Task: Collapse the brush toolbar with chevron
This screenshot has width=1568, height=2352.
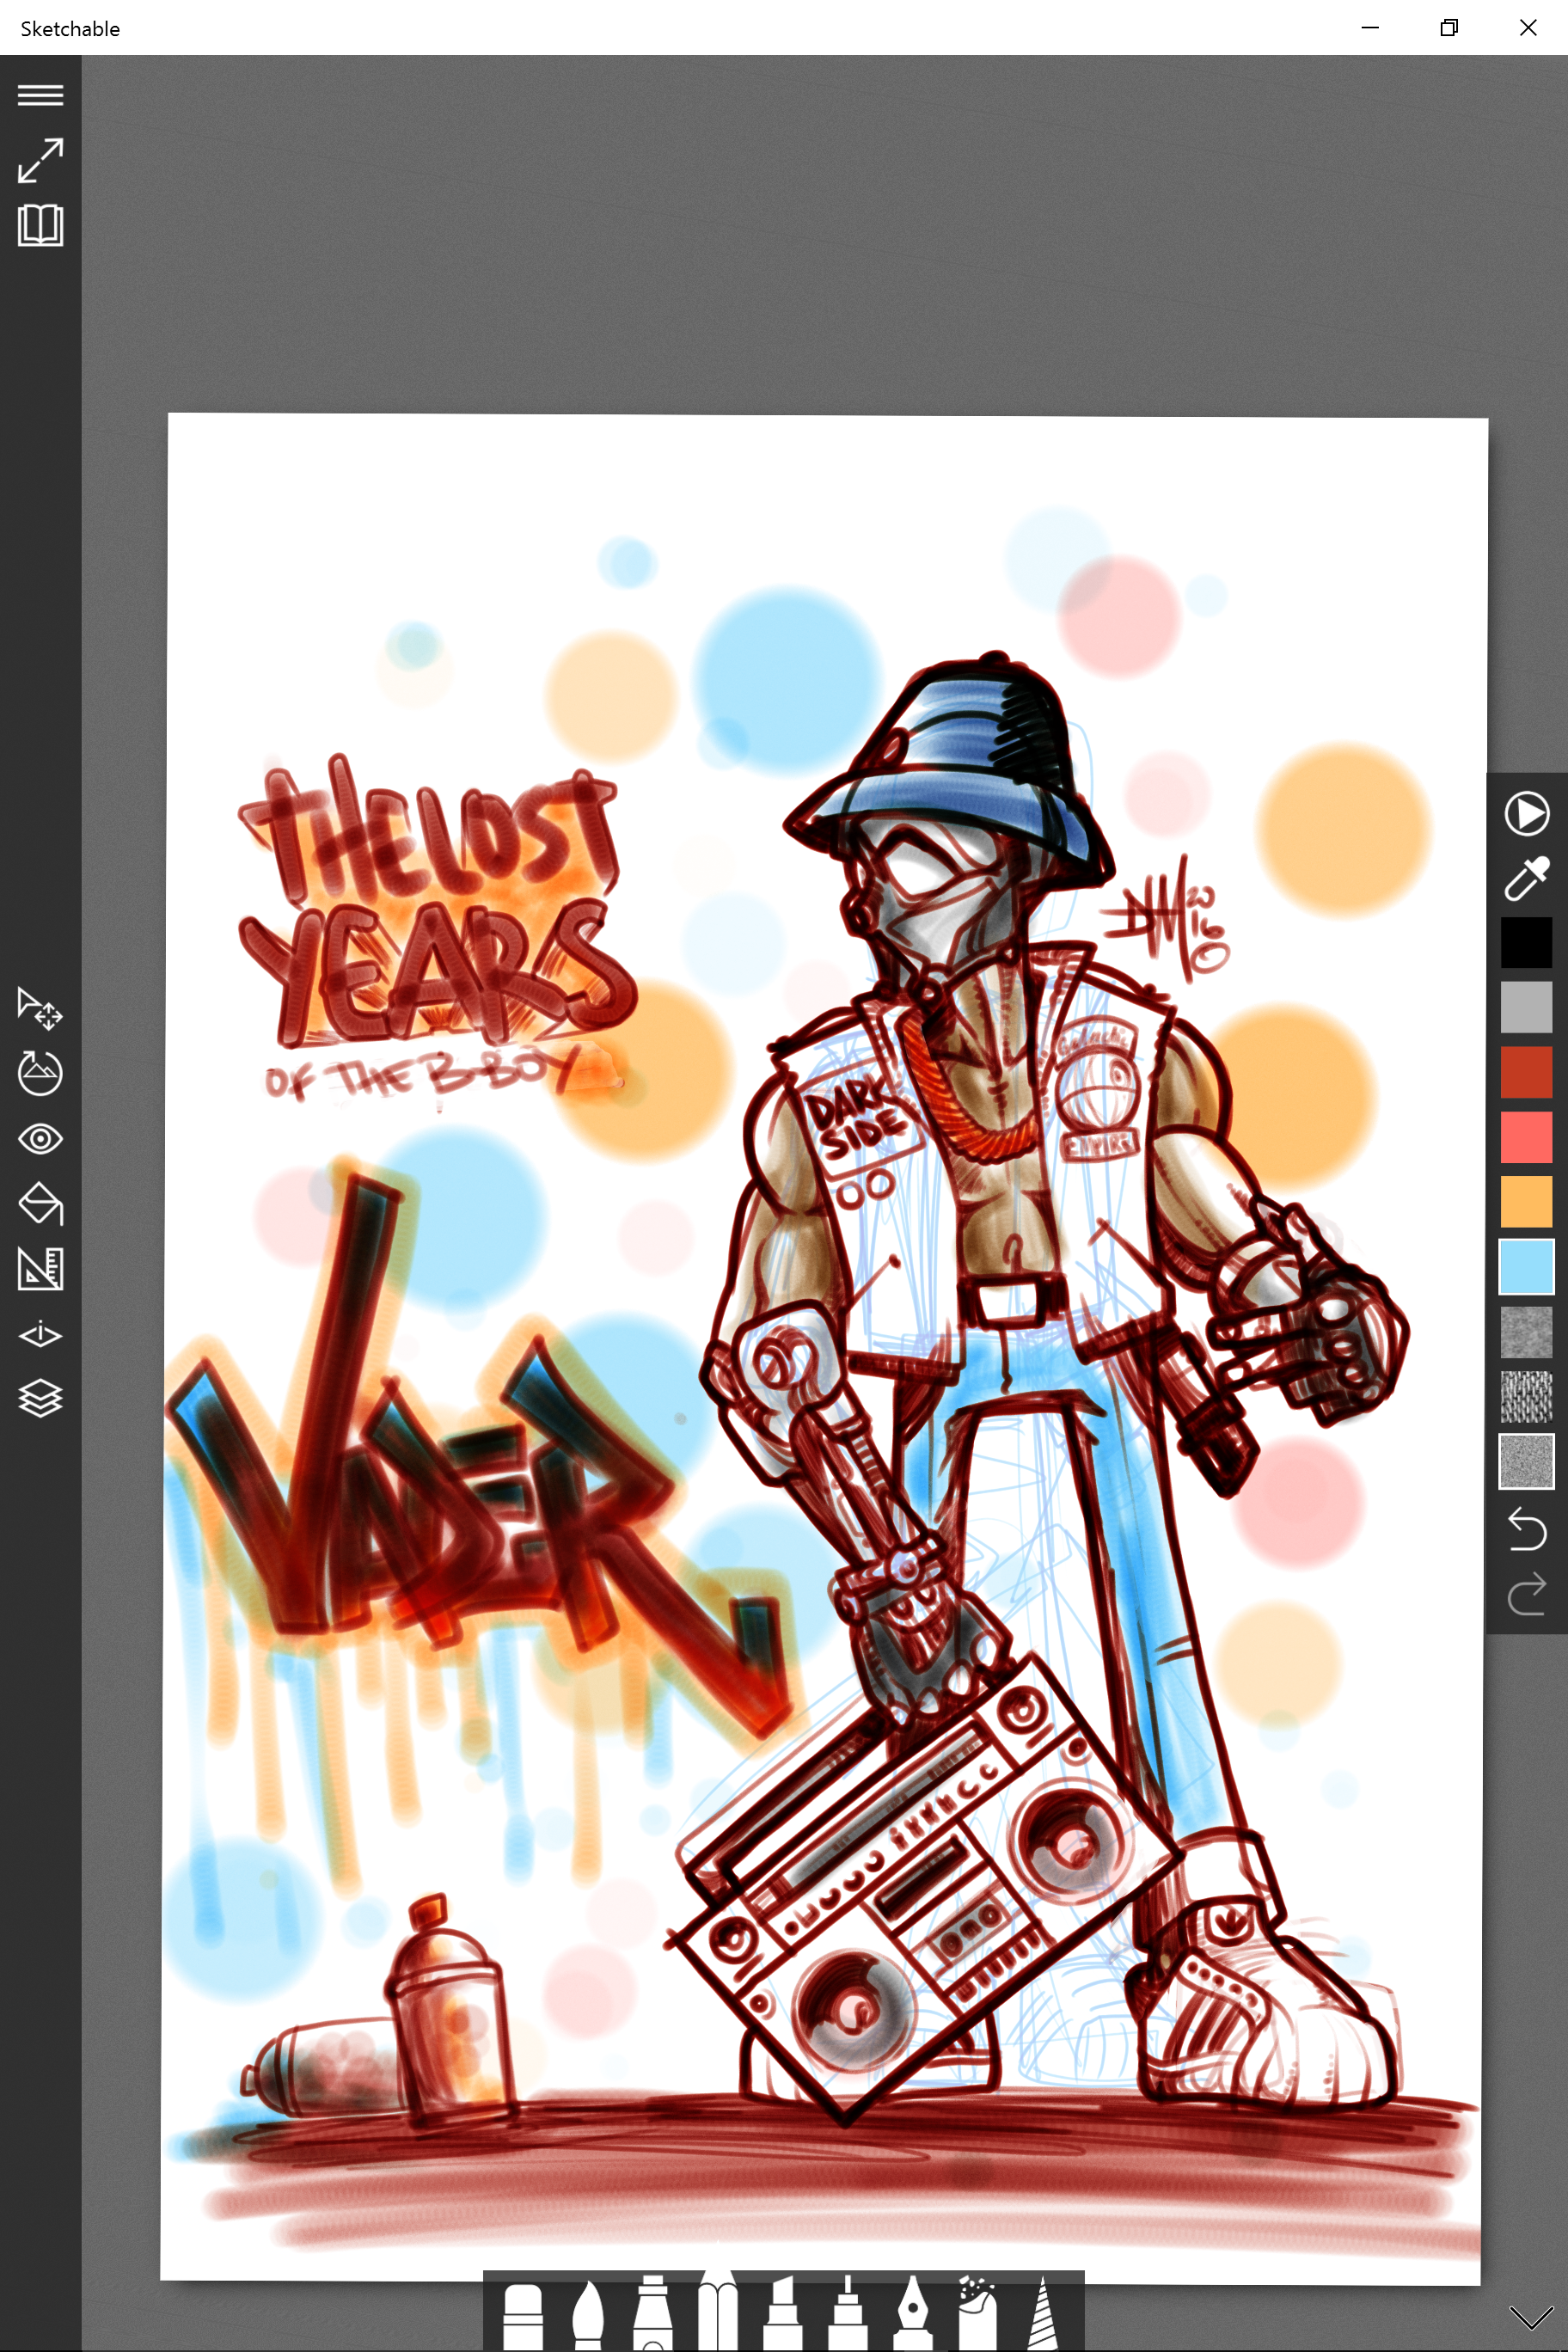Action: [1530, 2316]
